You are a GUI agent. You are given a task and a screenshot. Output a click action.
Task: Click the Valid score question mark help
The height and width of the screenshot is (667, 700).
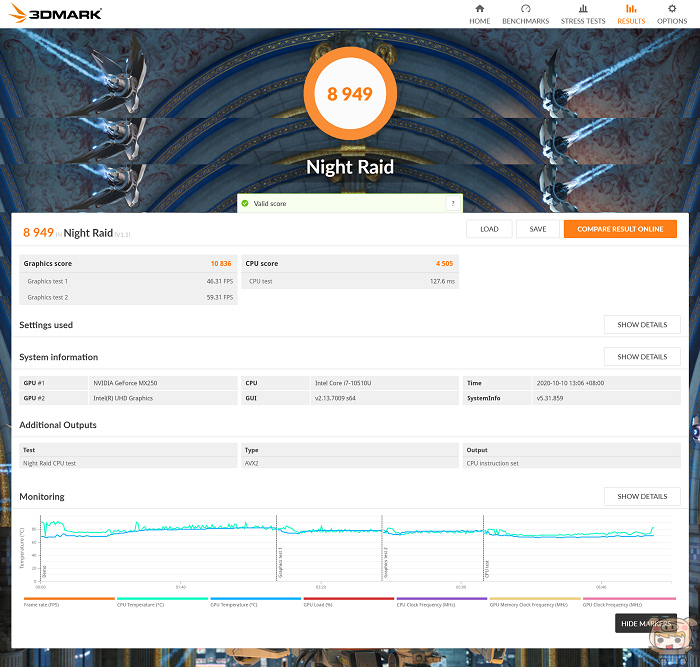453,204
